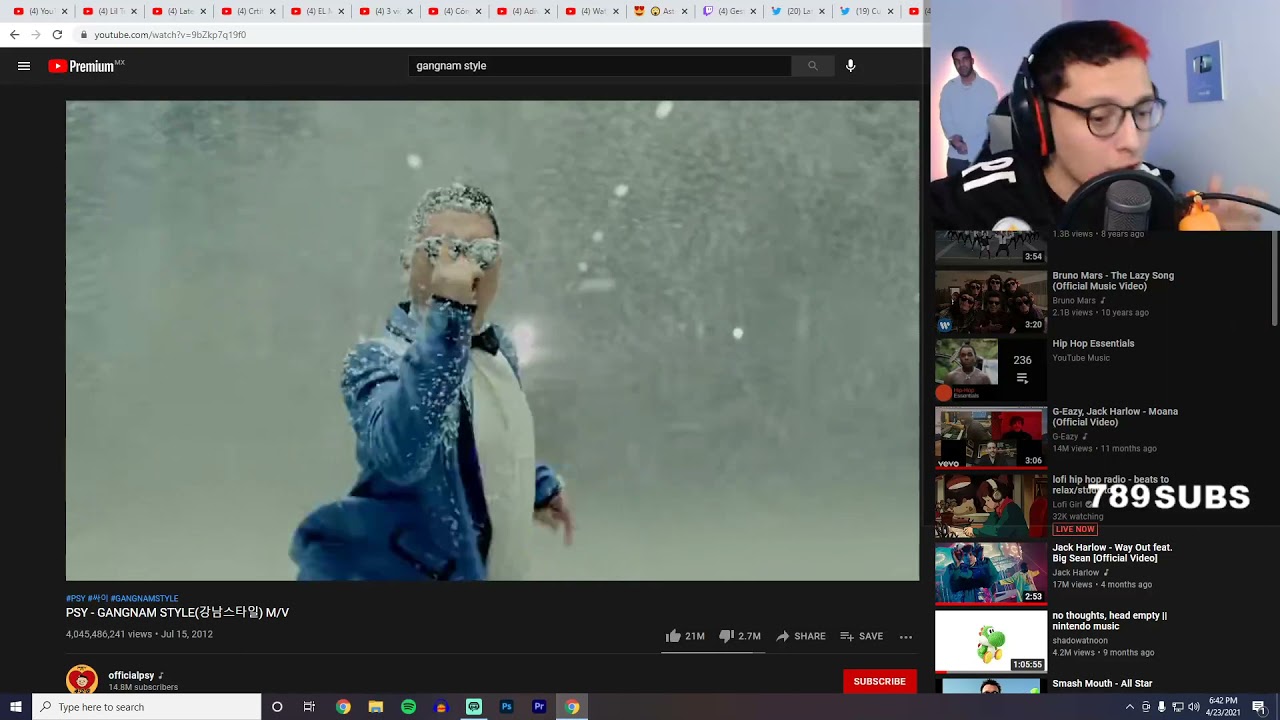Click the sidebar vertical scrollbar
Viewport: 1280px width, 720px height.
(1275, 280)
